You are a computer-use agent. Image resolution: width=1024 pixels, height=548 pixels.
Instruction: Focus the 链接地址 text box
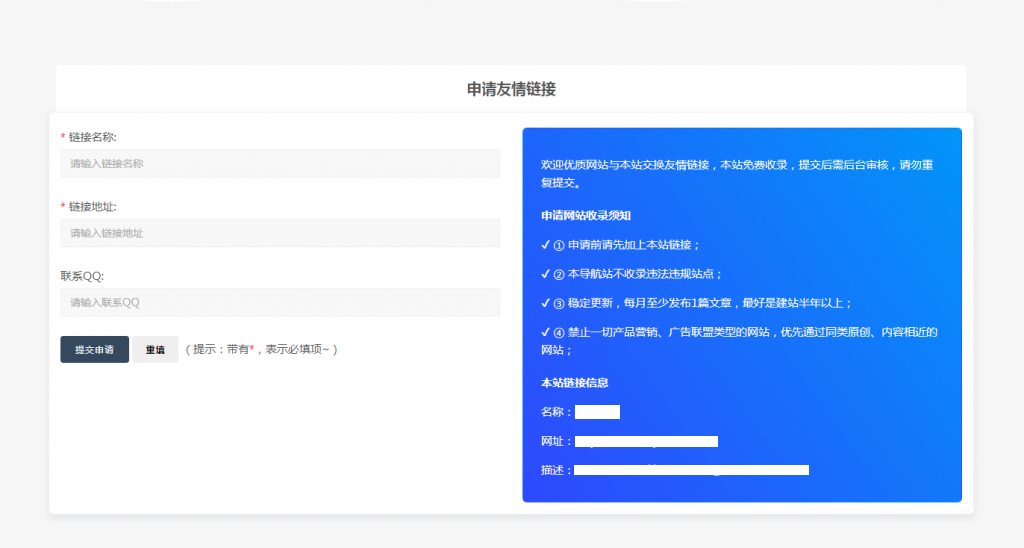279,233
